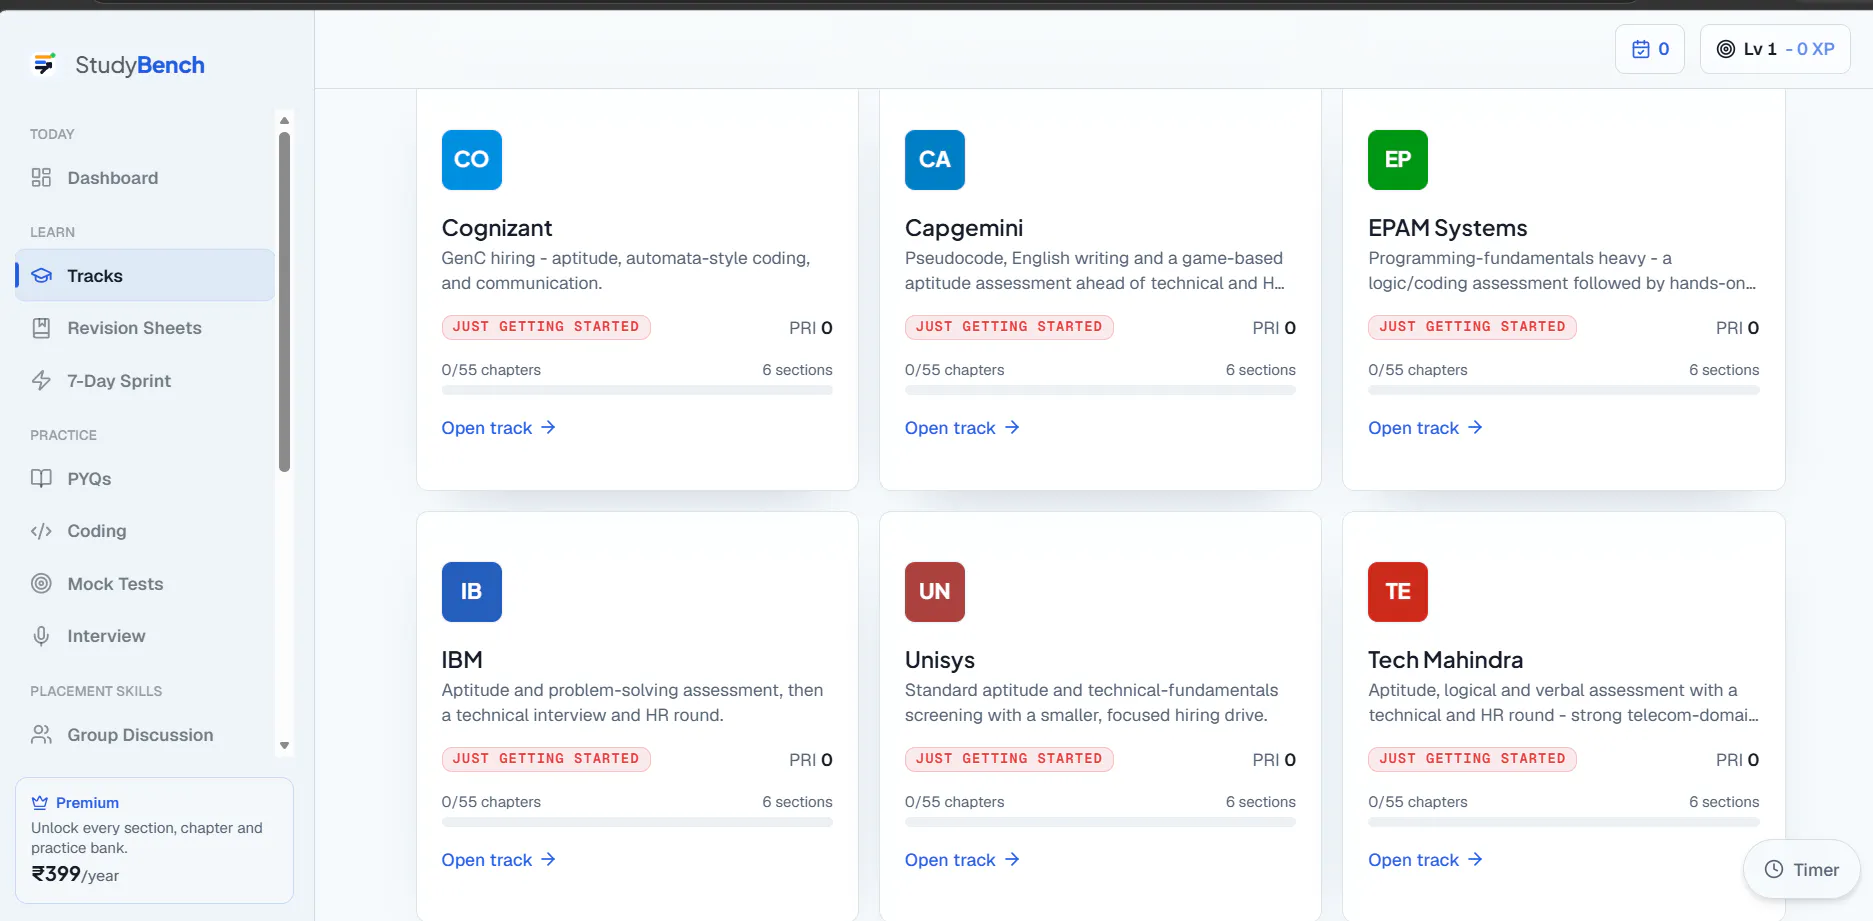Click the EPAM Systems chapters progress bar
The height and width of the screenshot is (921, 1873).
coord(1564,391)
